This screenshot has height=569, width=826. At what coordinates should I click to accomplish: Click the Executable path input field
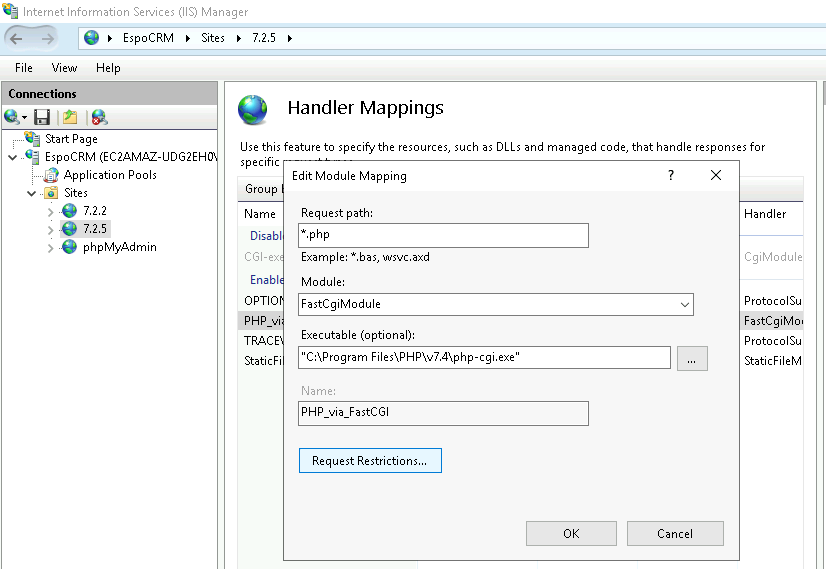pyautogui.click(x=484, y=358)
